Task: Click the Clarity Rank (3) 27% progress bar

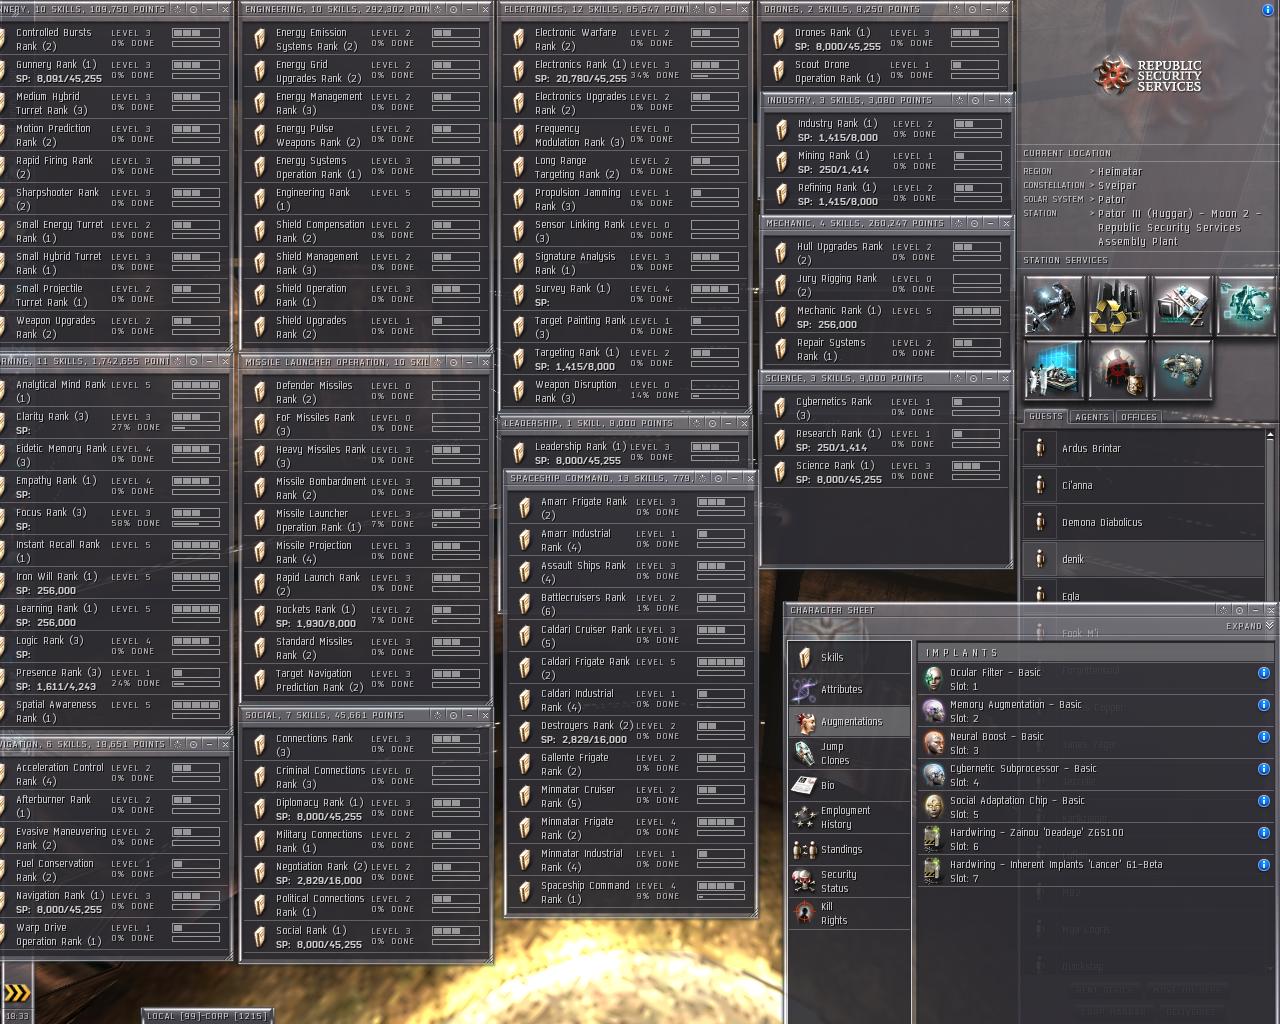Action: pyautogui.click(x=196, y=427)
